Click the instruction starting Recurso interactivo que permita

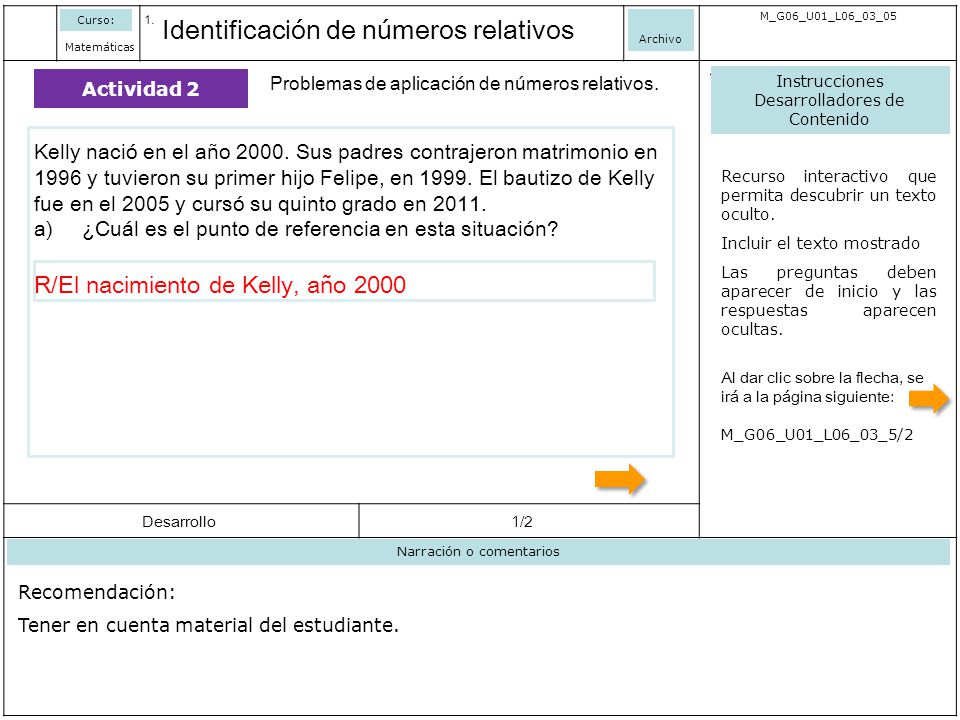click(828, 195)
